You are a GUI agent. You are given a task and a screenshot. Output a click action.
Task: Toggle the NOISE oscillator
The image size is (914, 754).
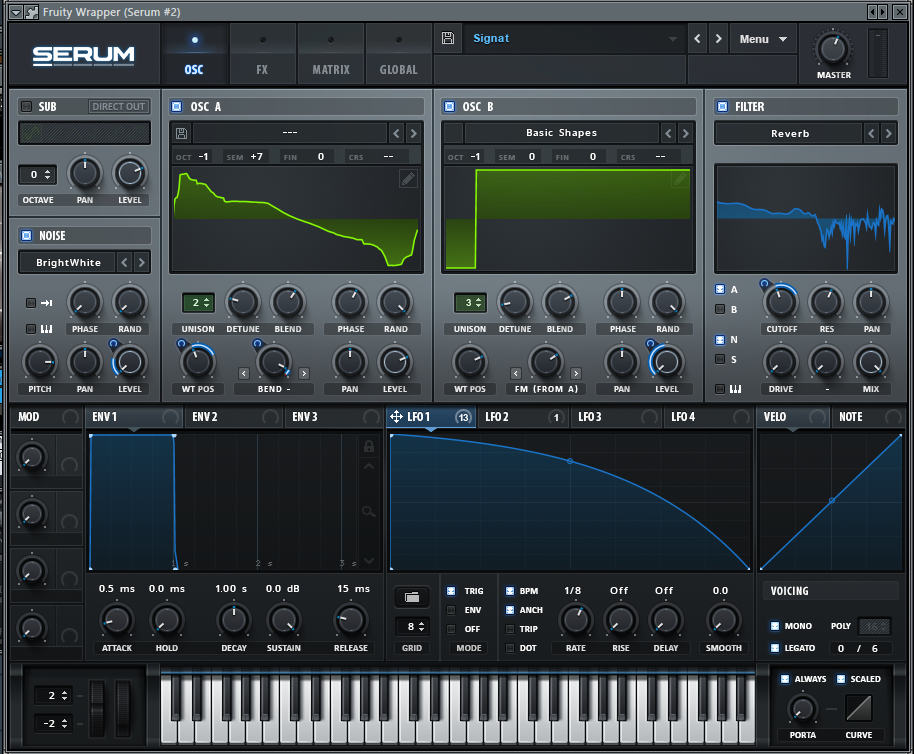tap(26, 235)
